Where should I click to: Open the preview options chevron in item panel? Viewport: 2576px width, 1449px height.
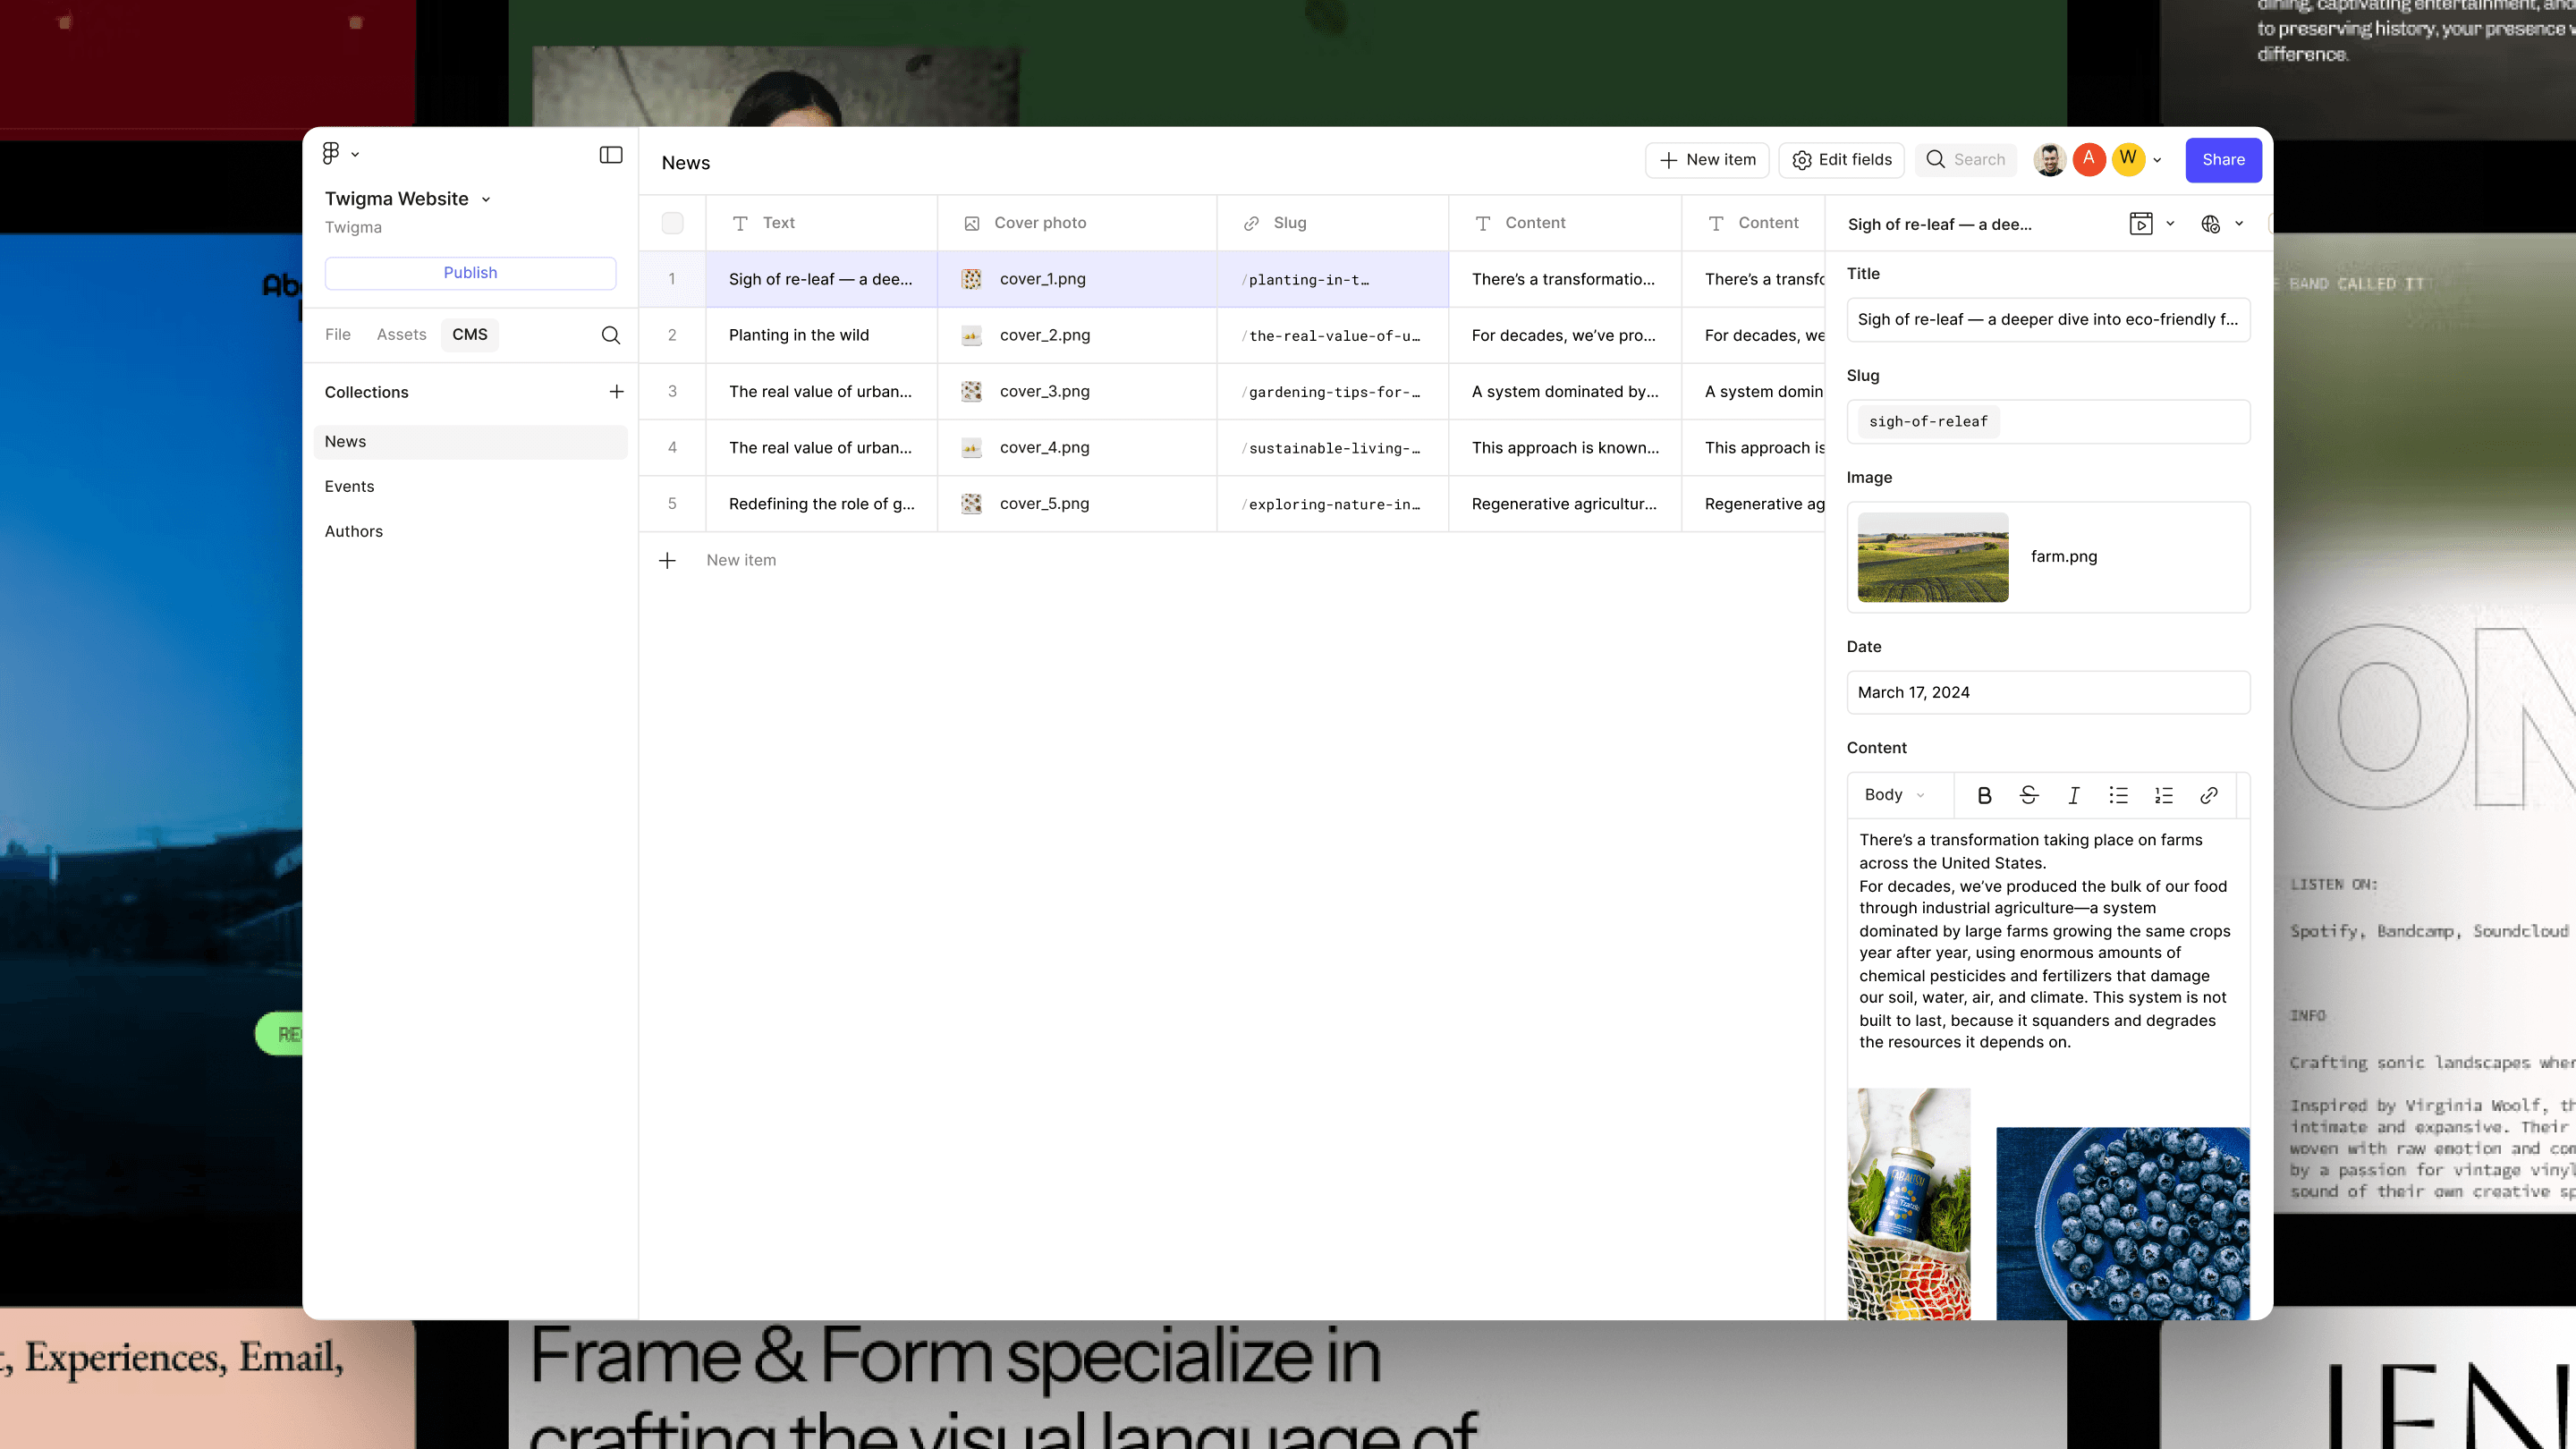(2170, 224)
